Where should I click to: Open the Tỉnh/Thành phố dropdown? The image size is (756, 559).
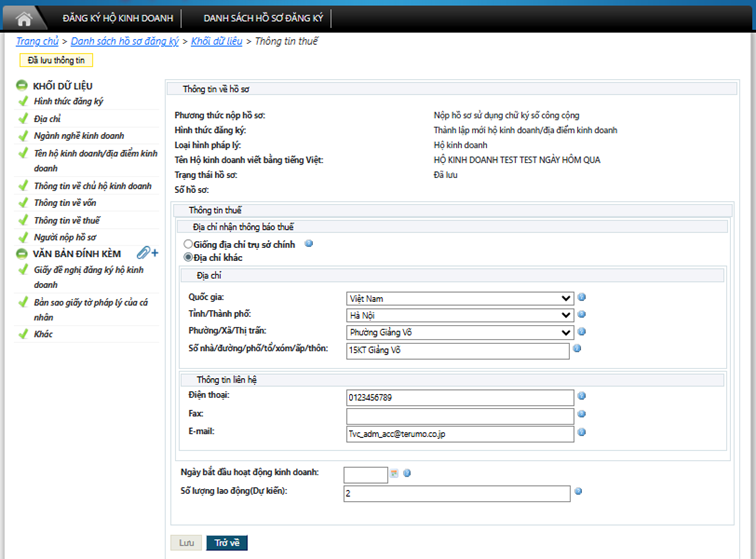pyautogui.click(x=567, y=315)
